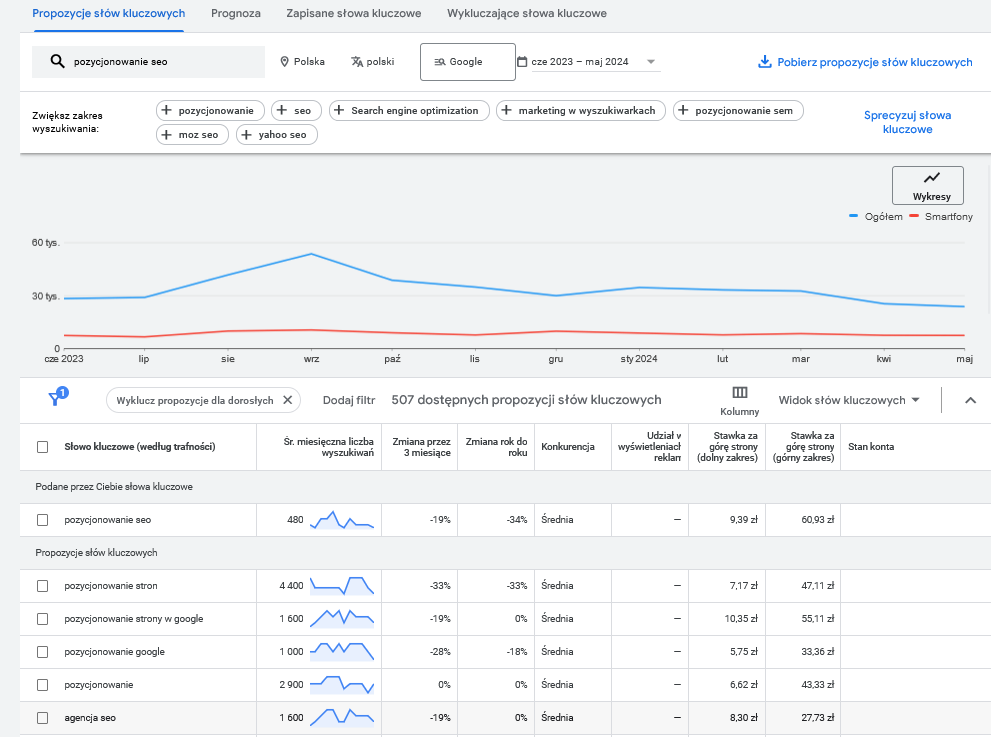Sort by Zmiana rok do roku column

coord(497,447)
